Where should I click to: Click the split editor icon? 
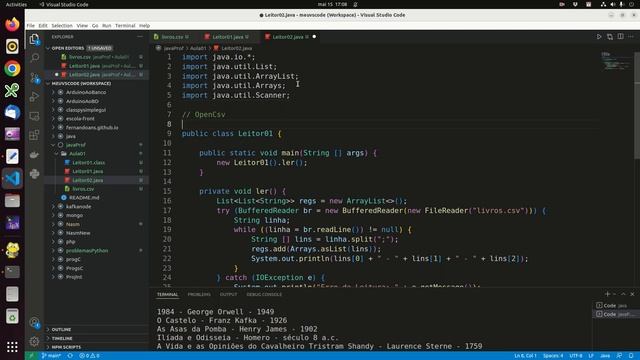click(x=620, y=37)
